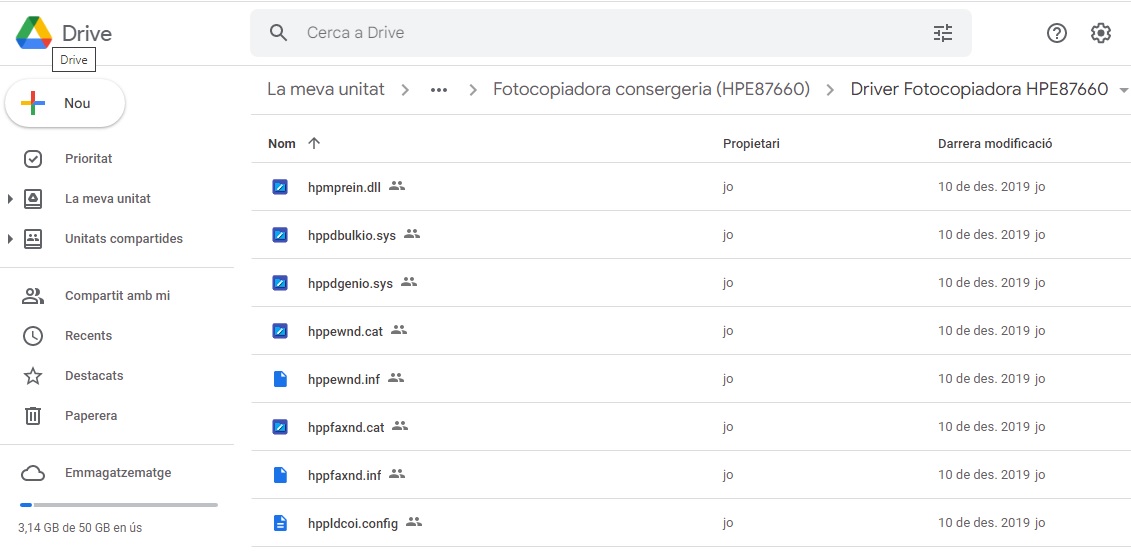The image size is (1131, 553).
Task: Click the search magnifier icon
Action: coord(278,32)
